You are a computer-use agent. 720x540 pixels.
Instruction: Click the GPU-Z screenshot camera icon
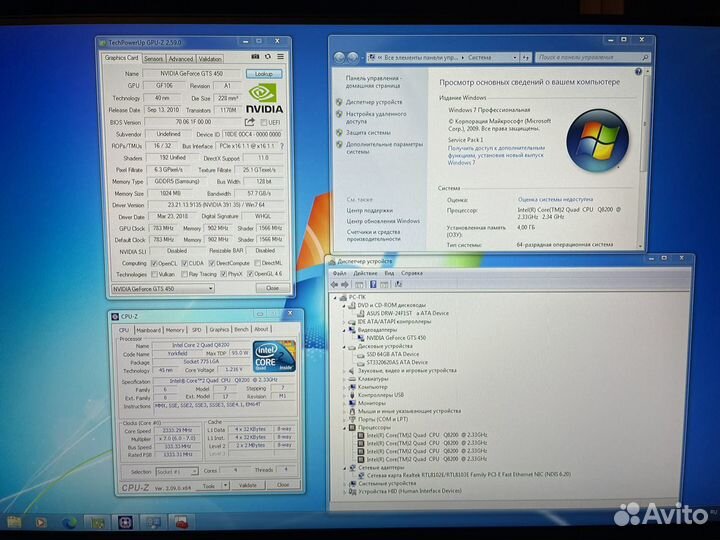click(255, 58)
